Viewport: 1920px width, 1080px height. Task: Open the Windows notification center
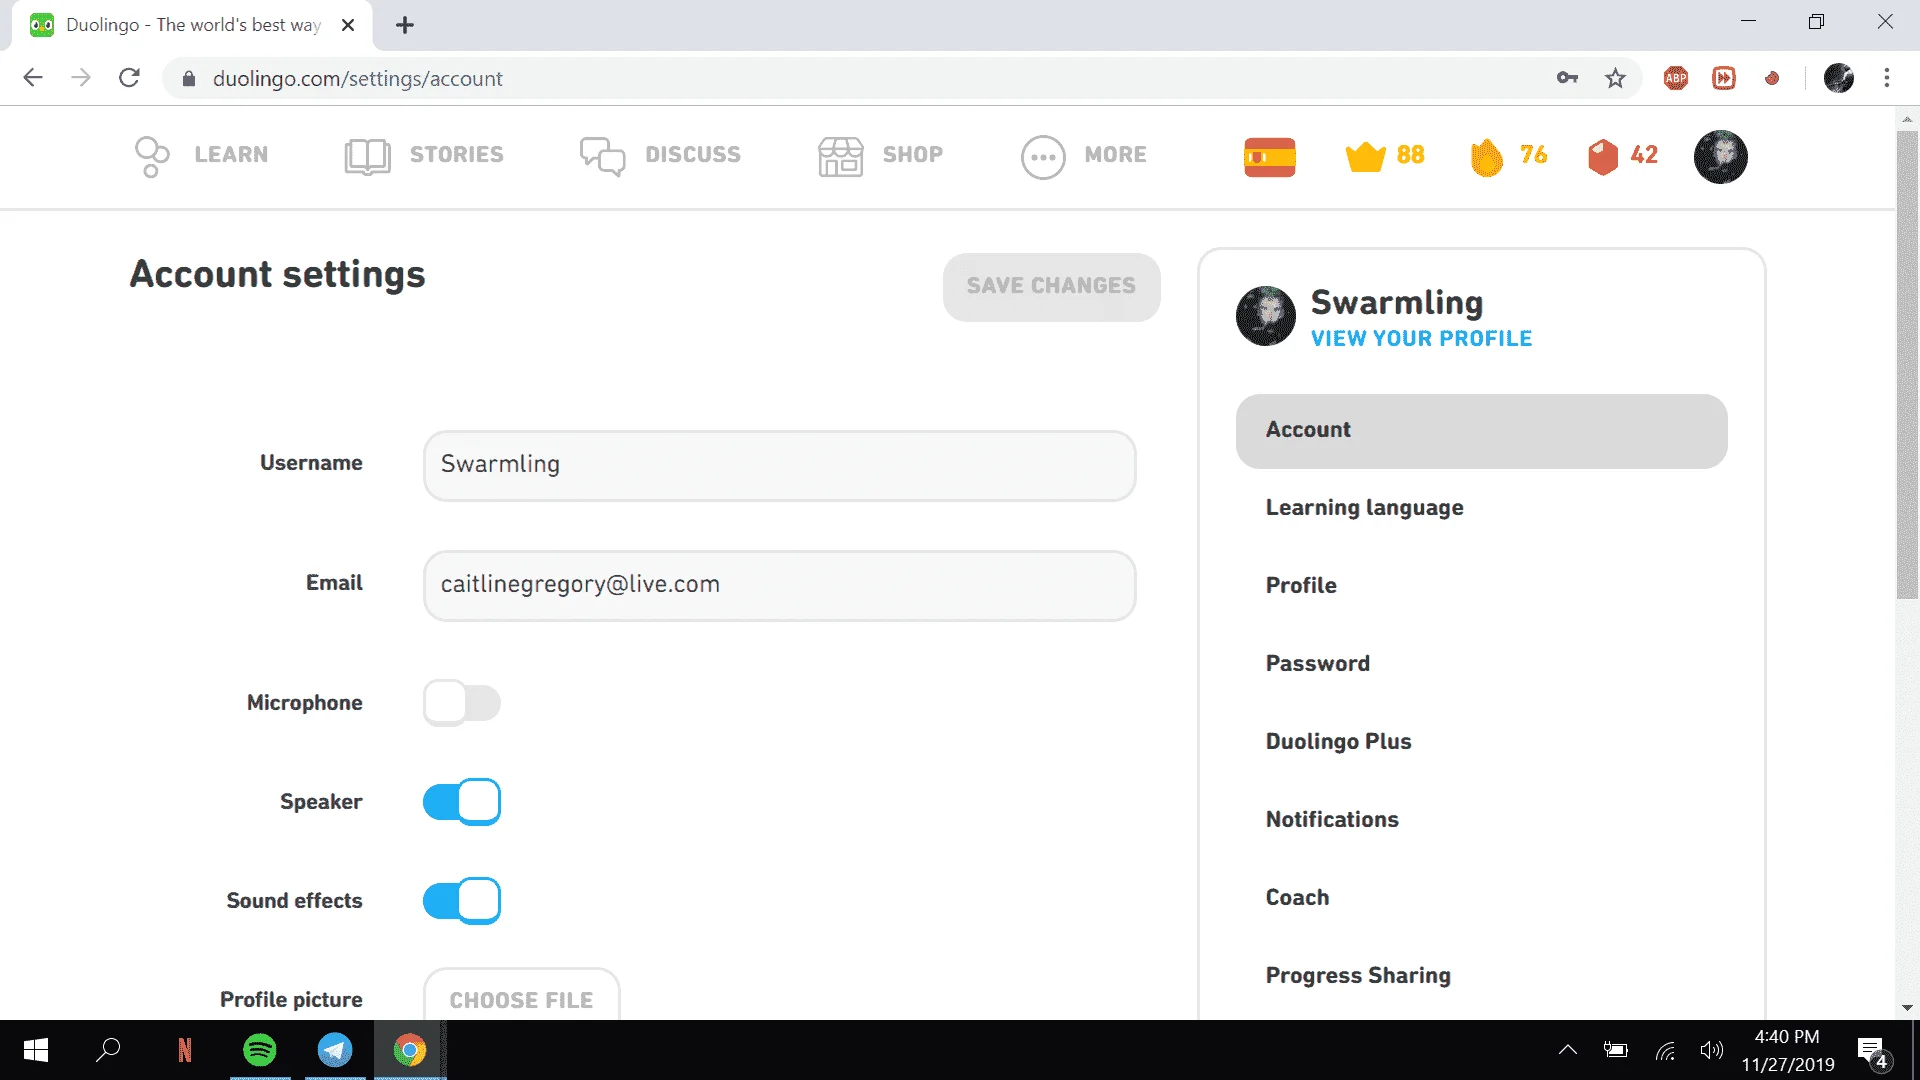tap(1872, 1051)
